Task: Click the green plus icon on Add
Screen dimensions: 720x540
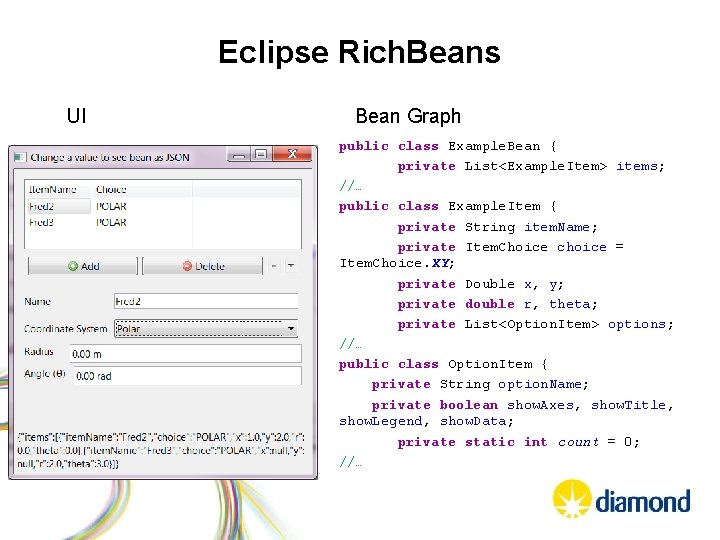Action: point(73,266)
